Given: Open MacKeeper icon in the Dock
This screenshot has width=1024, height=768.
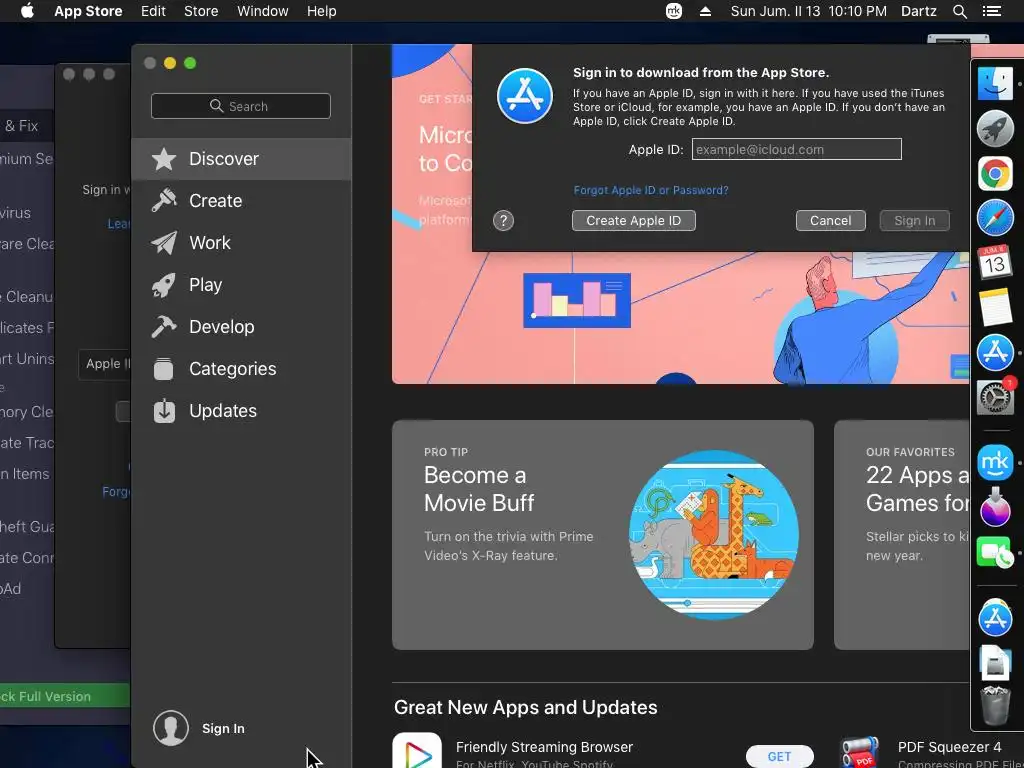Looking at the screenshot, I should (995, 462).
